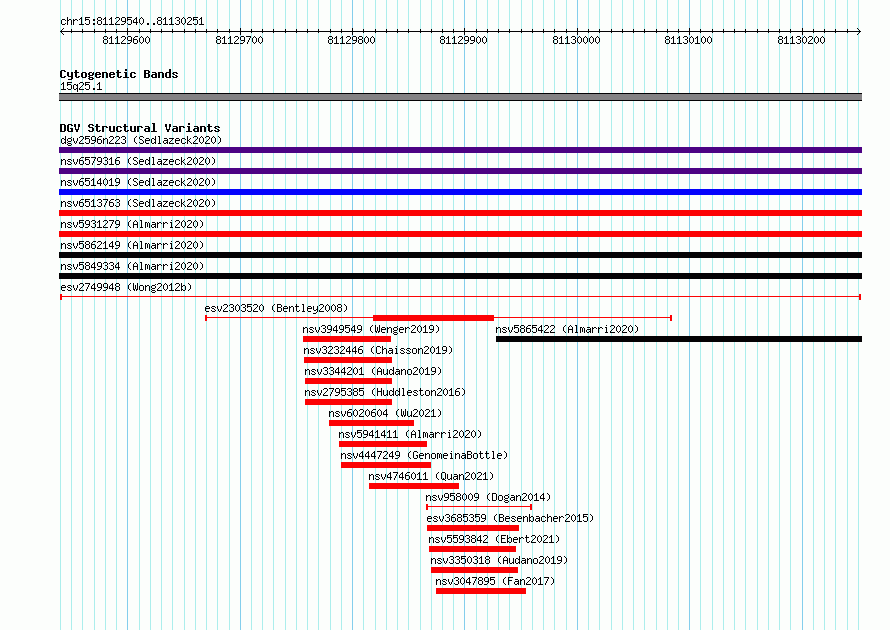Screen dimensions: 890x630
Task: Click the purple bar under dgv2596n223
Action: (x=460, y=150)
